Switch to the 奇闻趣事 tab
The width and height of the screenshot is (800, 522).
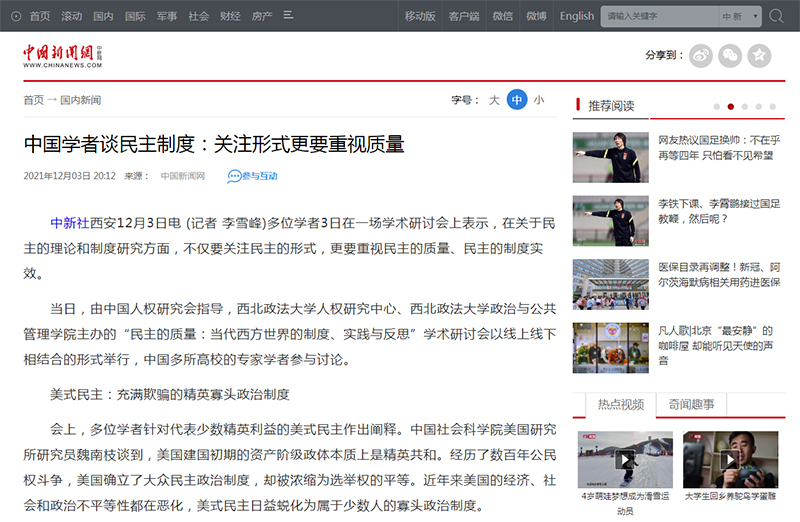coord(691,404)
